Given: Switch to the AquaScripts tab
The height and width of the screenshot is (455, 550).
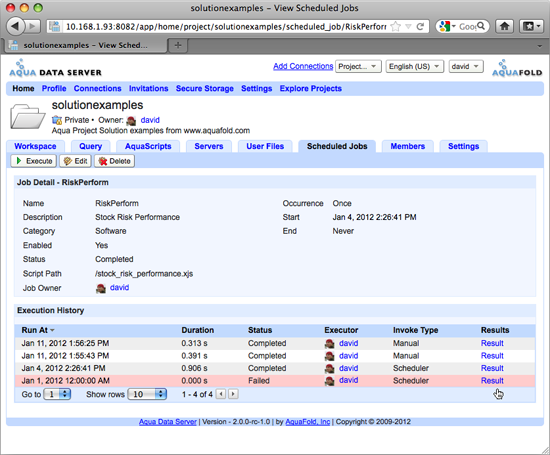Looking at the screenshot, I should [x=148, y=146].
